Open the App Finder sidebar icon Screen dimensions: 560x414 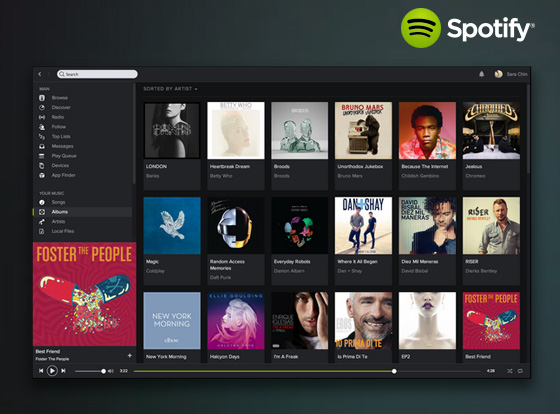[42, 175]
